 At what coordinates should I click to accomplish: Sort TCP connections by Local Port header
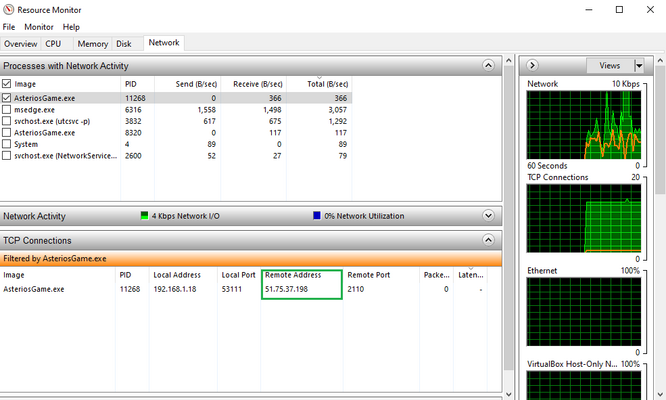coord(238,275)
